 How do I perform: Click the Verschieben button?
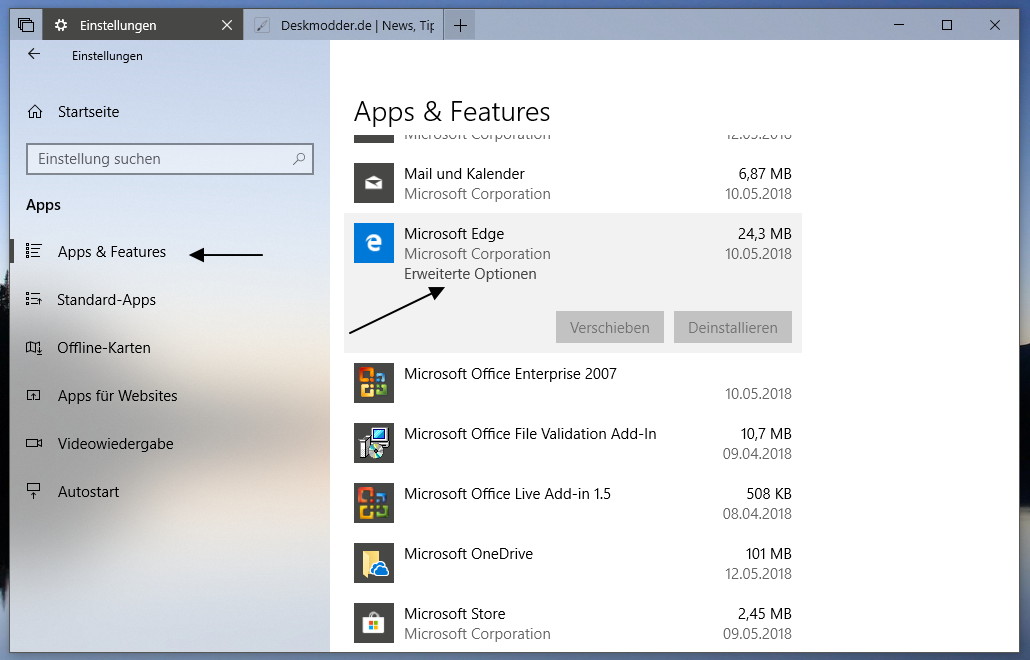pyautogui.click(x=610, y=327)
